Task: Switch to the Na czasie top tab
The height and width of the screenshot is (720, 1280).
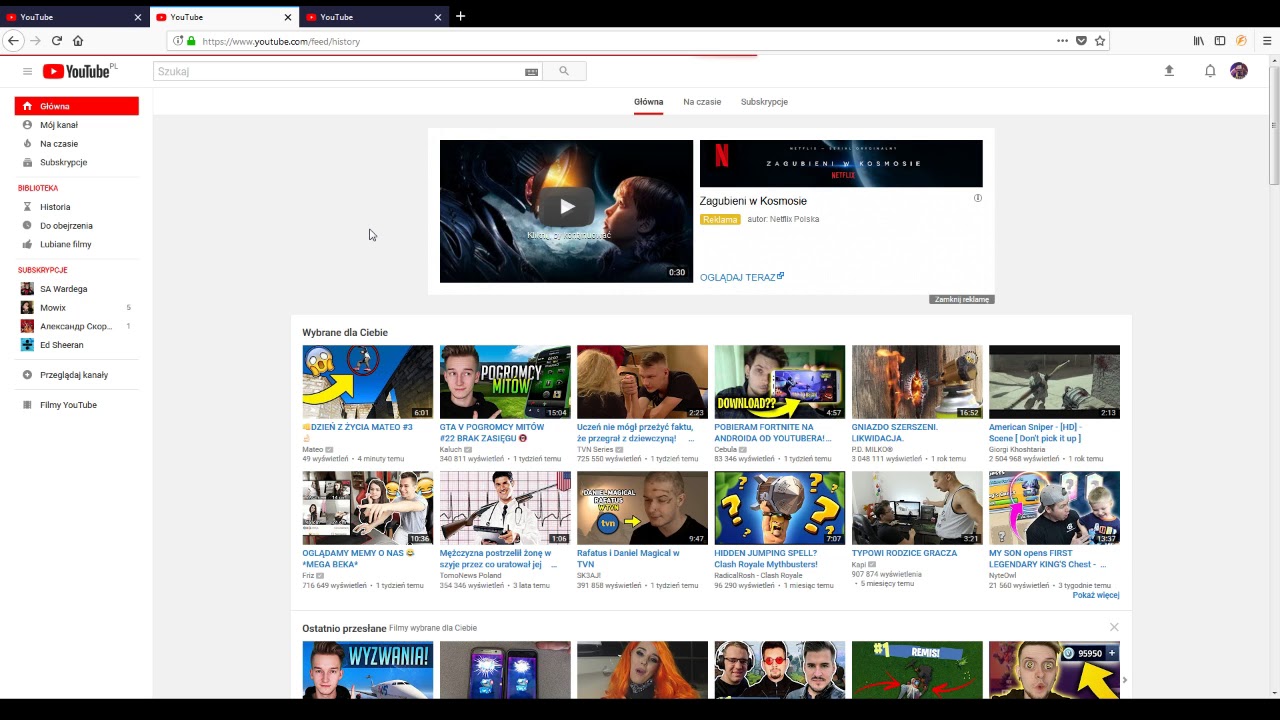Action: tap(702, 102)
